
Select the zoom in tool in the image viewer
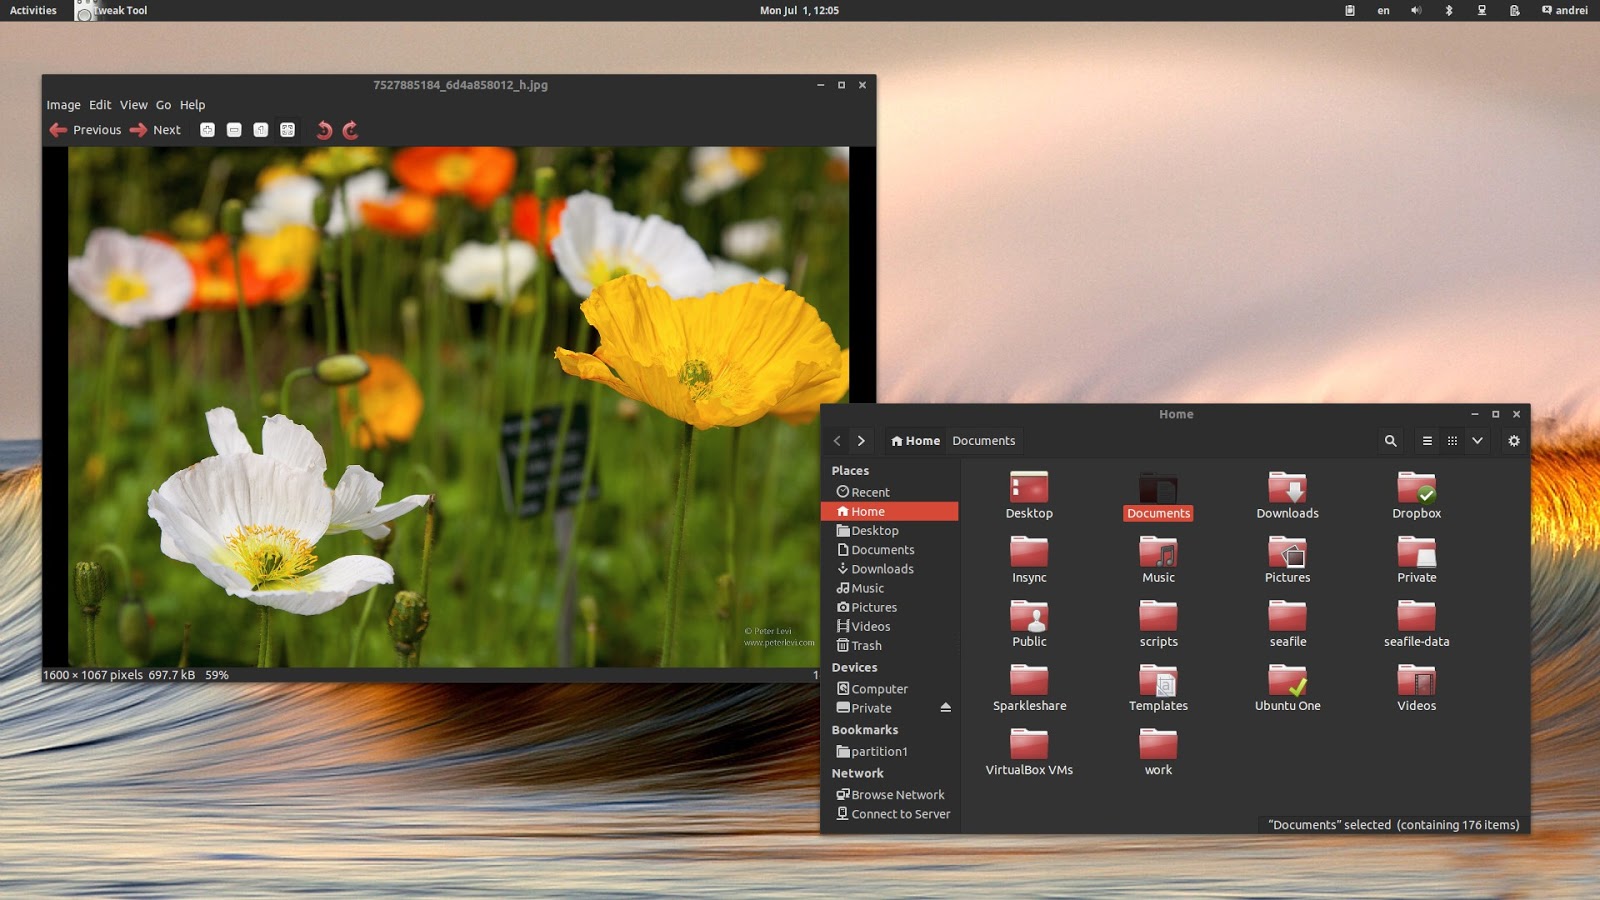207,129
